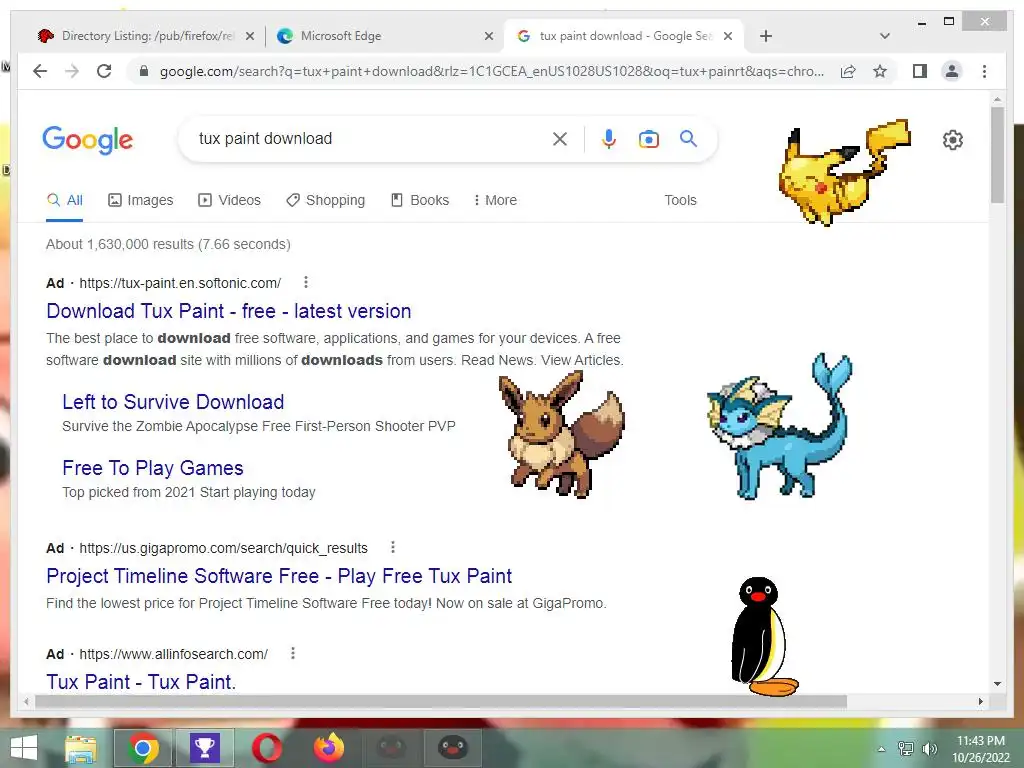Image resolution: width=1024 pixels, height=768 pixels.
Task: Click the URL address bar
Action: coord(491,71)
